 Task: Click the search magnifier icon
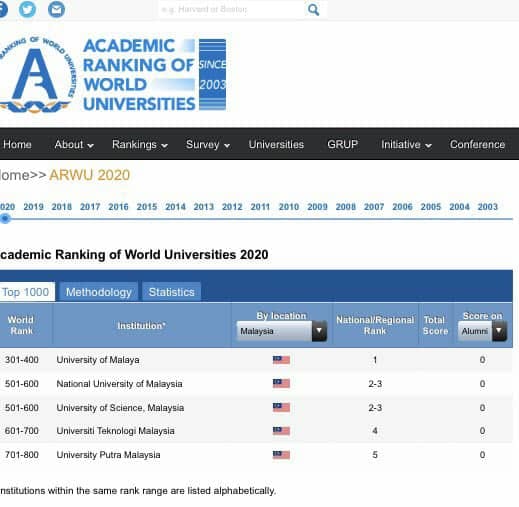tap(313, 10)
